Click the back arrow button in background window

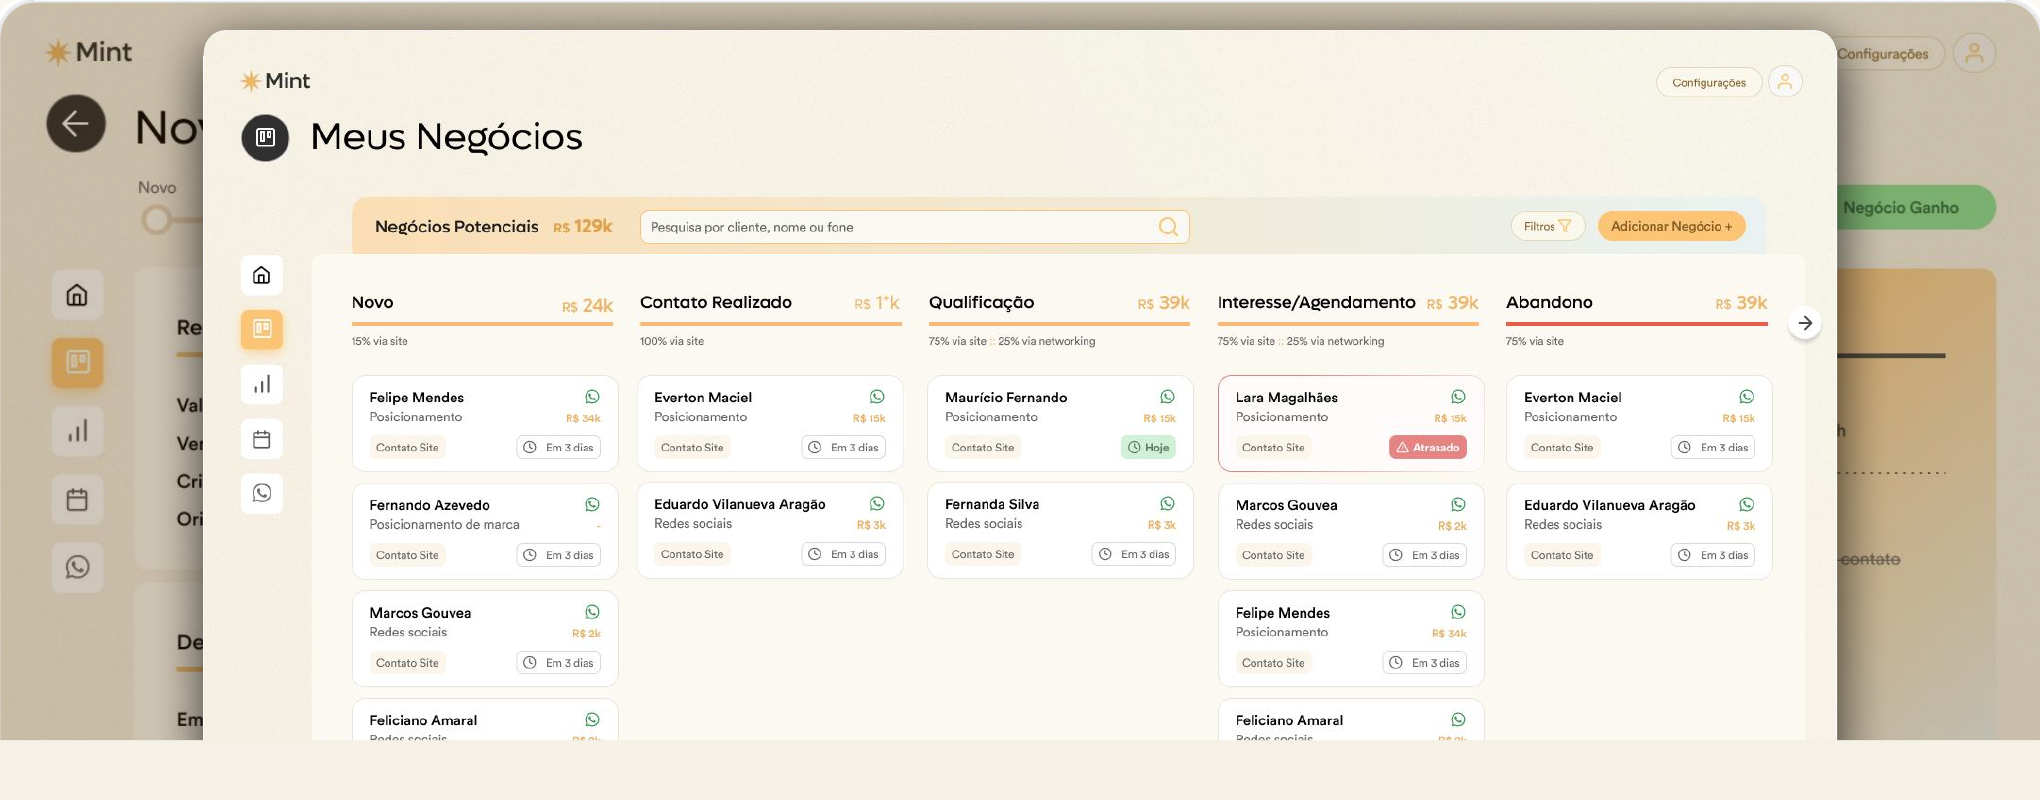pyautogui.click(x=76, y=124)
